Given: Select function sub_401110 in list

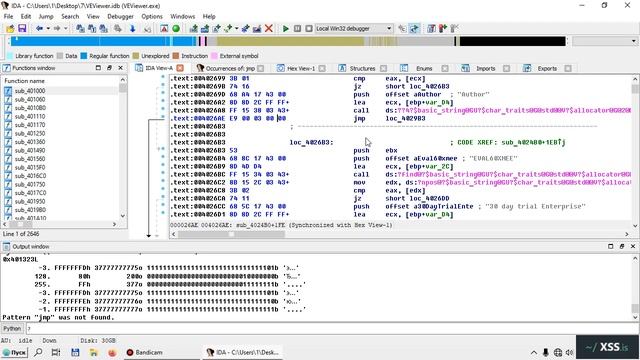Looking at the screenshot, I should click(30, 116).
